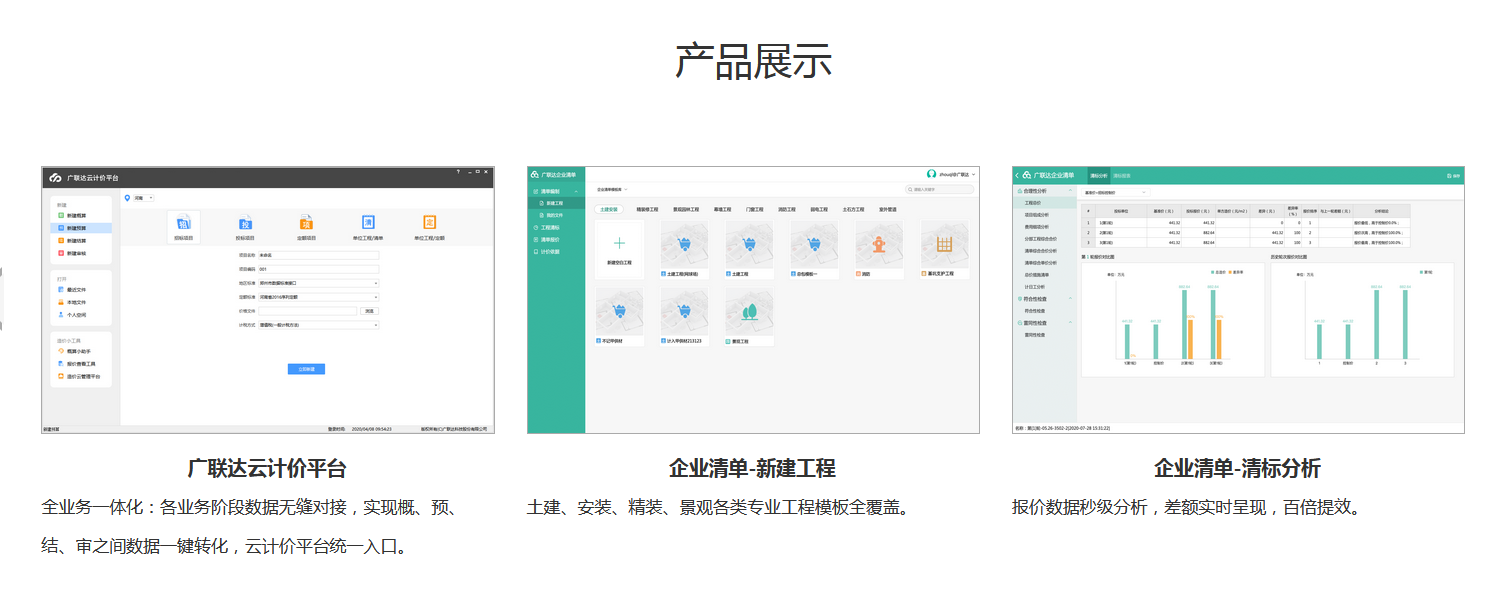Switch to the 幕墙工程 tab

[723, 210]
